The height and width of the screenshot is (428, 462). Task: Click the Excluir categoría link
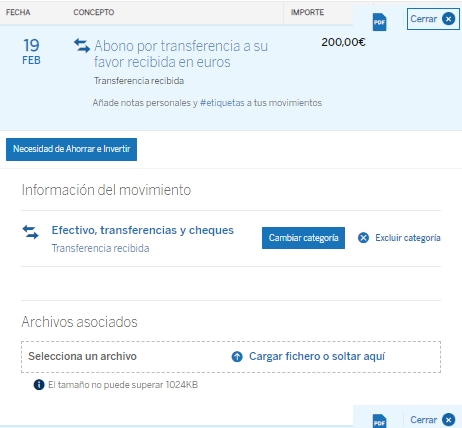pyautogui.click(x=408, y=238)
